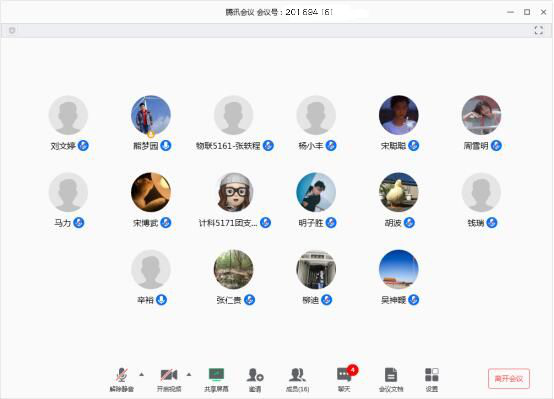Toggle fullscreen icon at top right
This screenshot has width=554, height=399.
pyautogui.click(x=538, y=30)
